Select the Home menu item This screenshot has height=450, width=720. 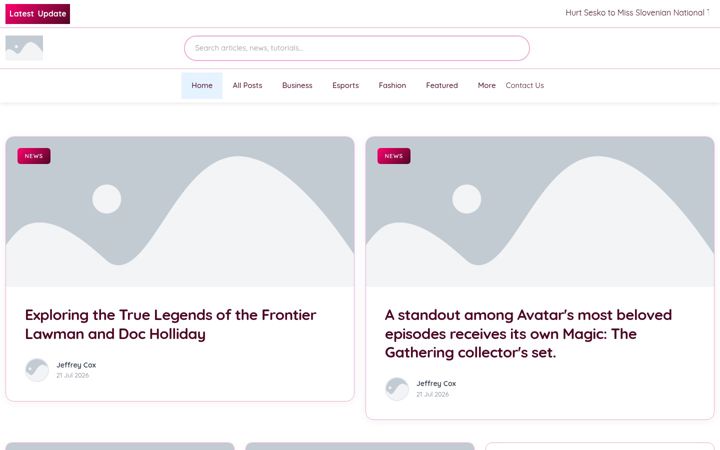[x=202, y=85]
